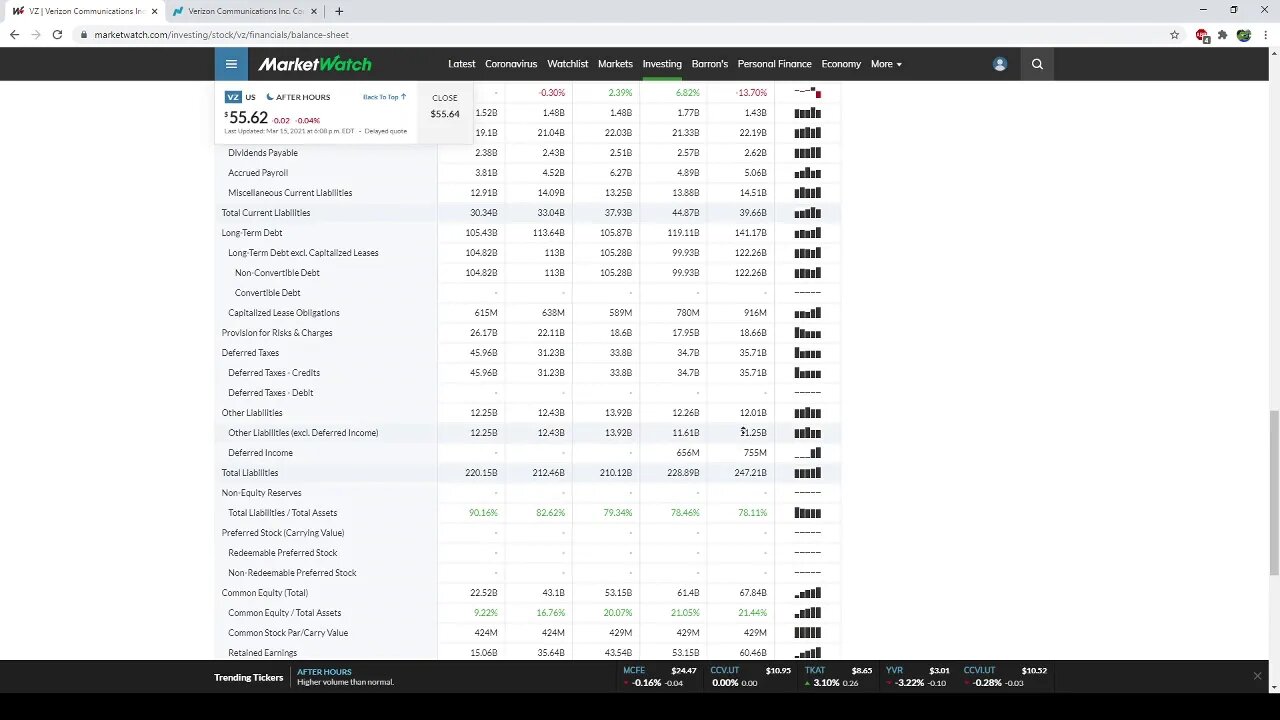Open the Coronavirus nav item
The width and height of the screenshot is (1280, 720).
coord(511,64)
